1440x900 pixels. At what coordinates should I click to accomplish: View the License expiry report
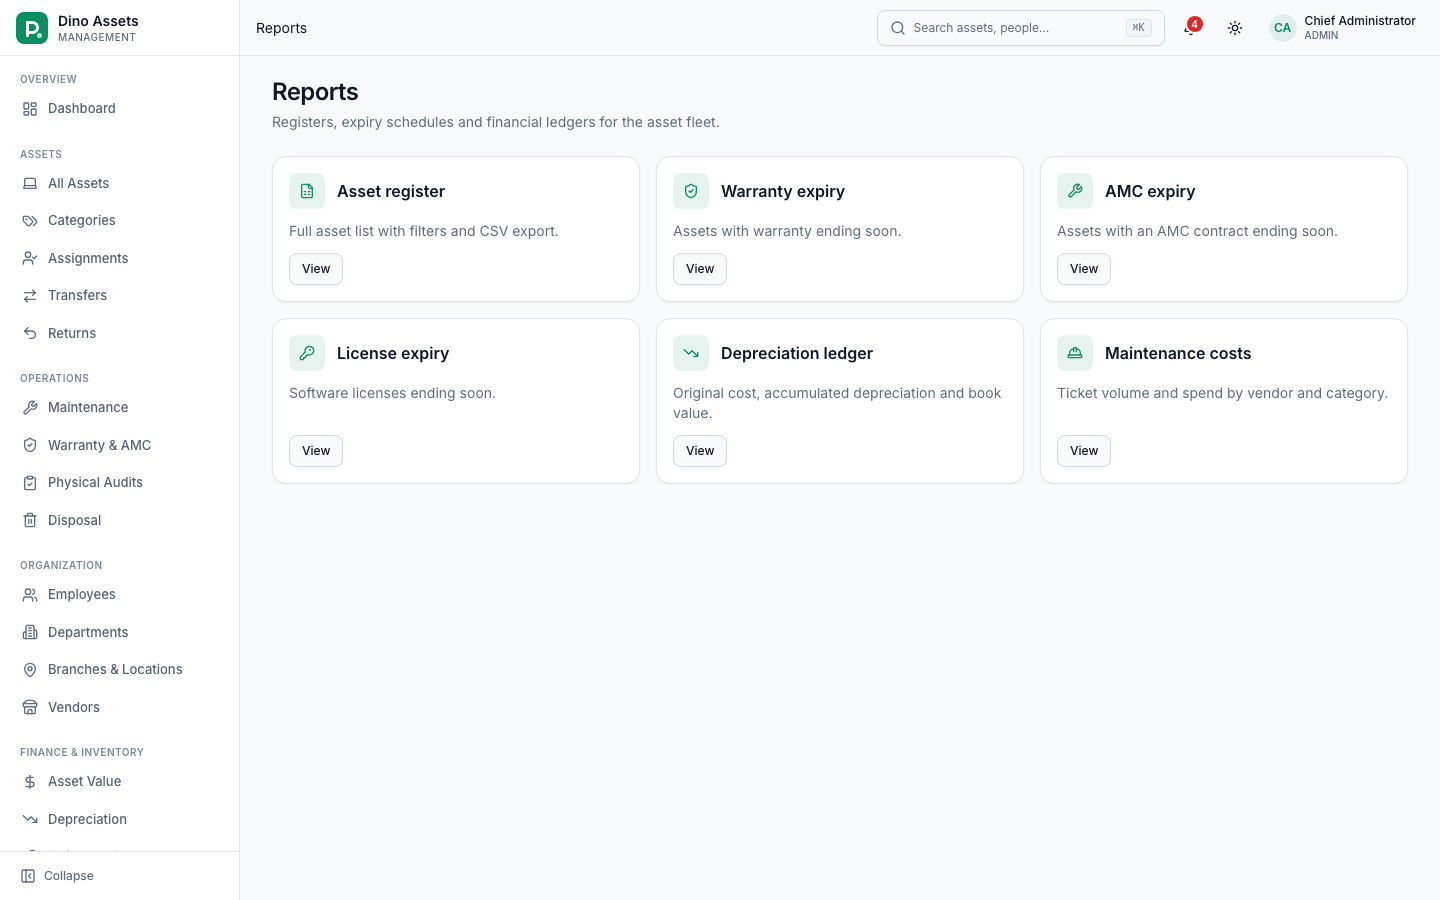pyautogui.click(x=316, y=451)
